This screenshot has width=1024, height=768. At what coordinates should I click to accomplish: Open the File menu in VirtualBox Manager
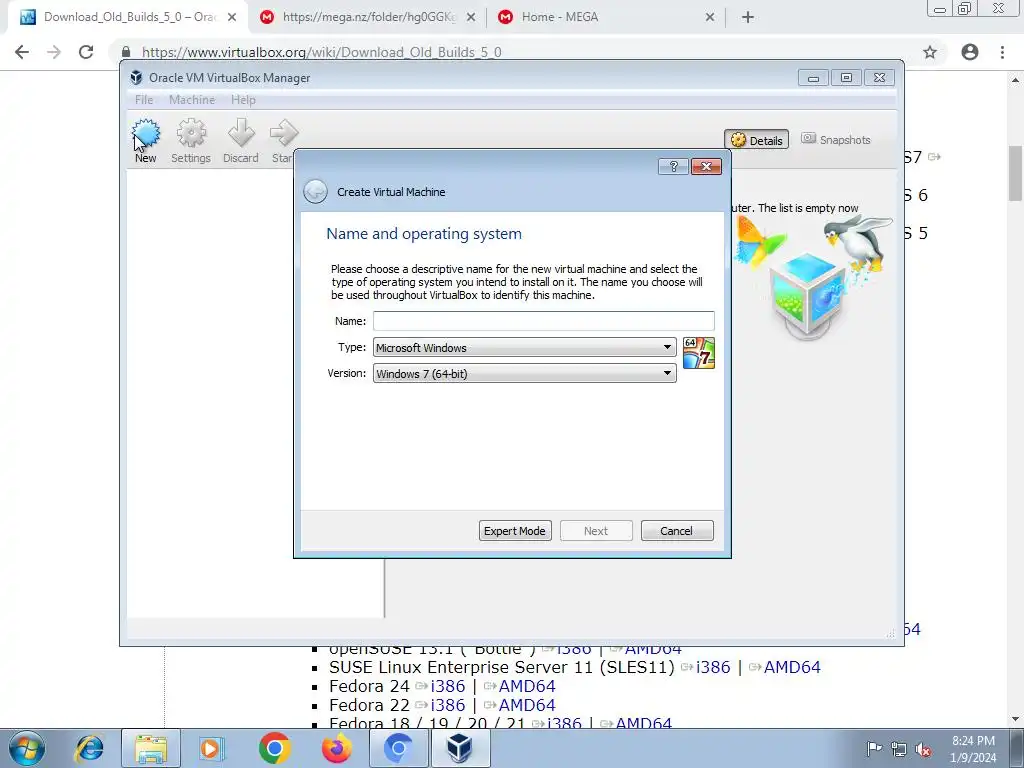(x=144, y=100)
